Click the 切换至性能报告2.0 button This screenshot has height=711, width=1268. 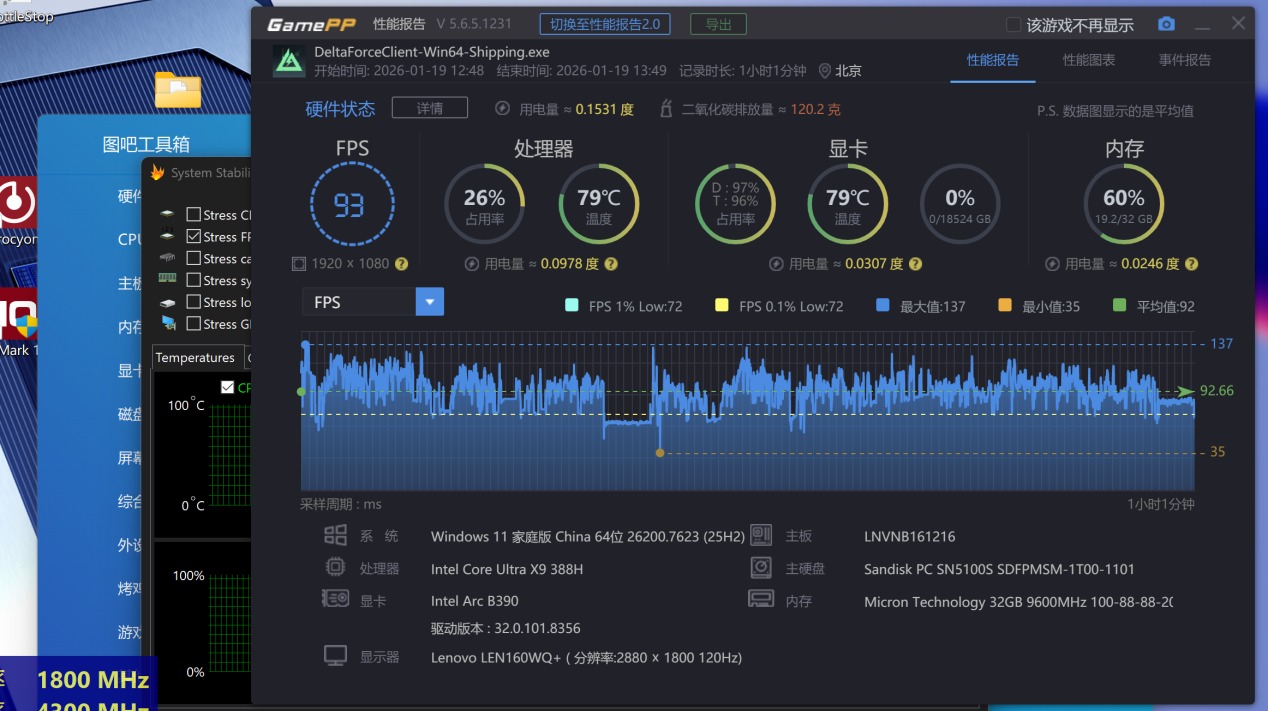point(605,25)
